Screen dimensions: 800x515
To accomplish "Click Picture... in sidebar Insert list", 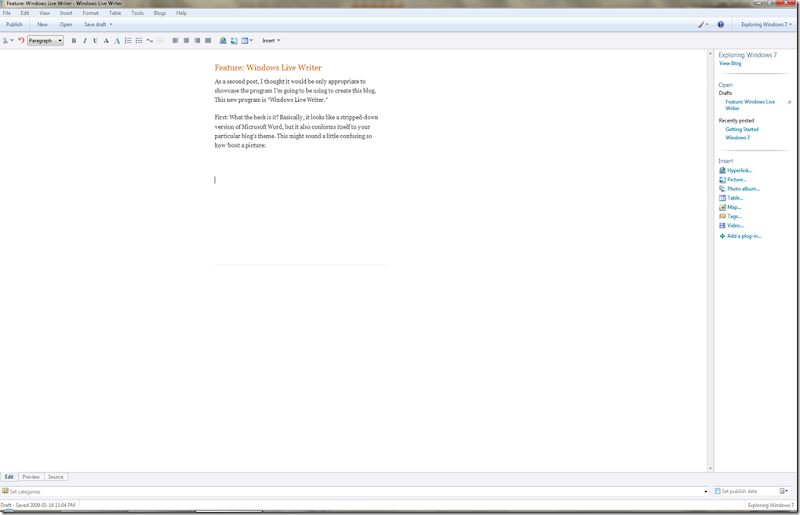I will click(737, 180).
